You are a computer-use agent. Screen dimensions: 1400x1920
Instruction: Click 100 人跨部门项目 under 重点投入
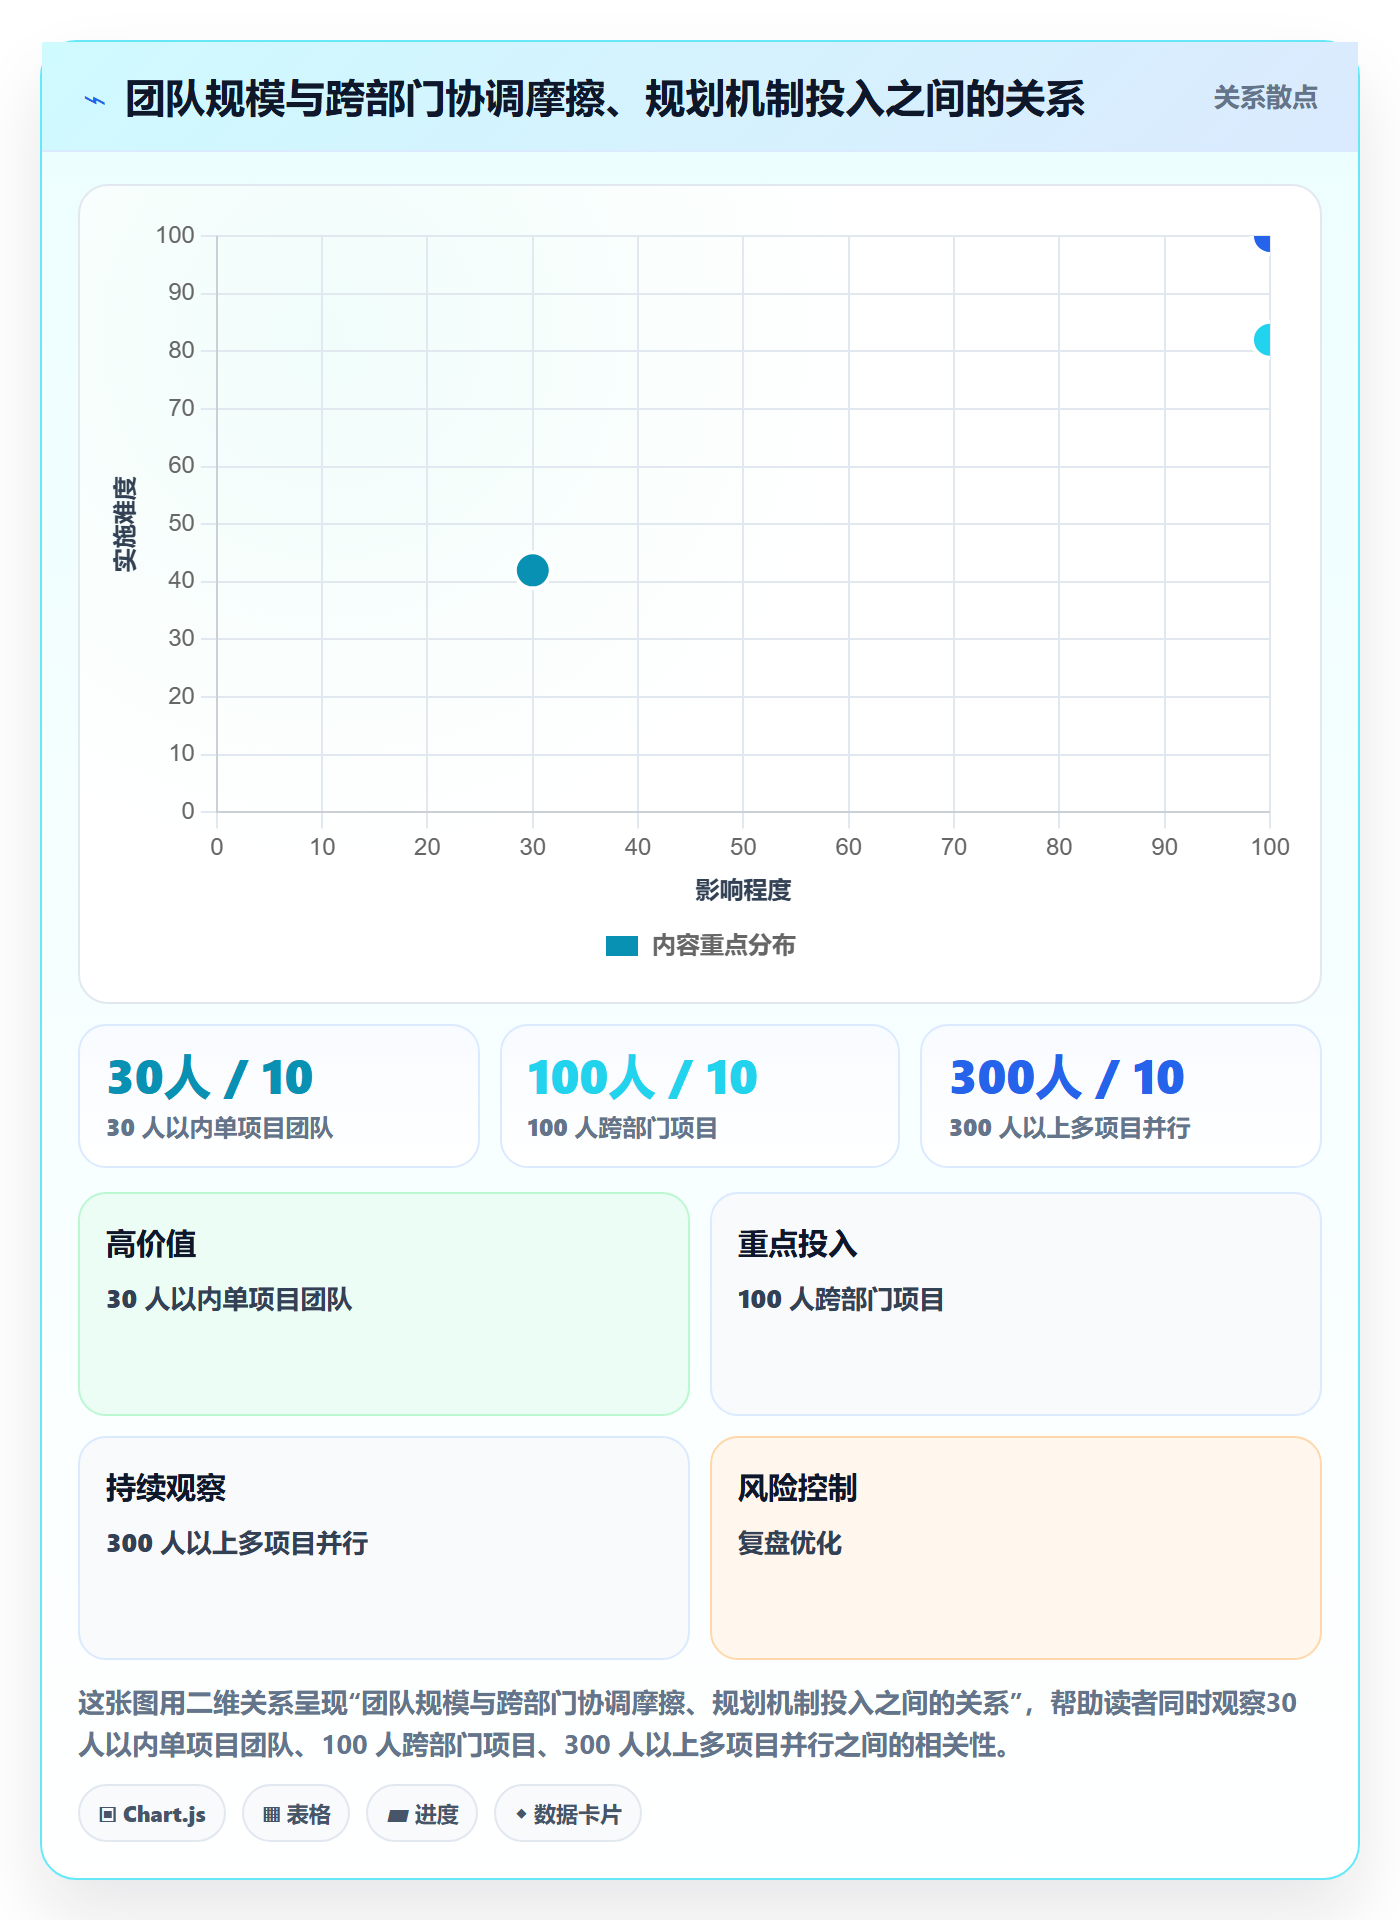pos(841,1300)
